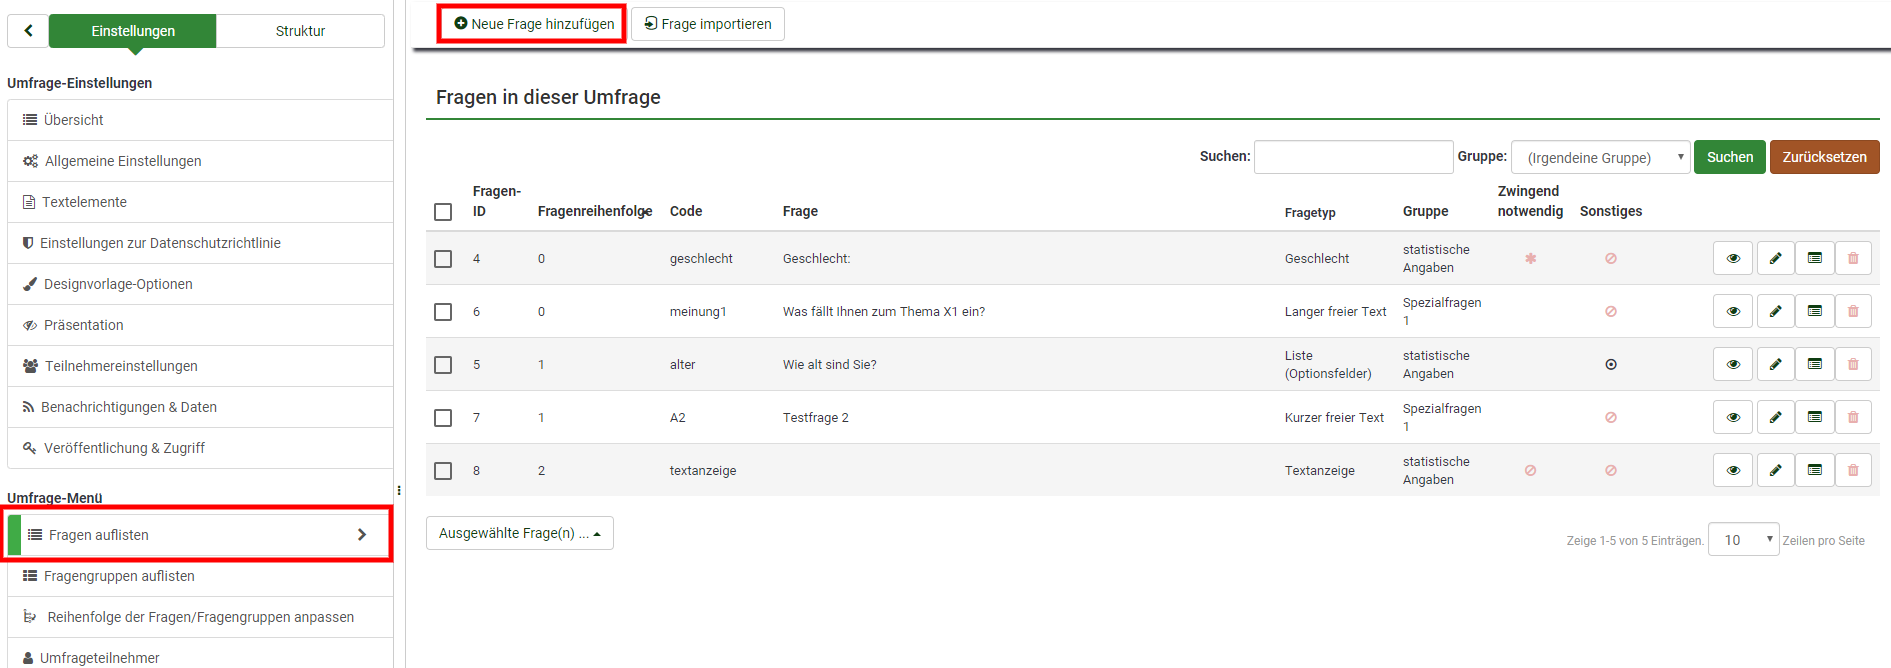Open summary icon for 'textanzeige' row
Viewport: 1891px width, 668px height.
pos(1814,470)
